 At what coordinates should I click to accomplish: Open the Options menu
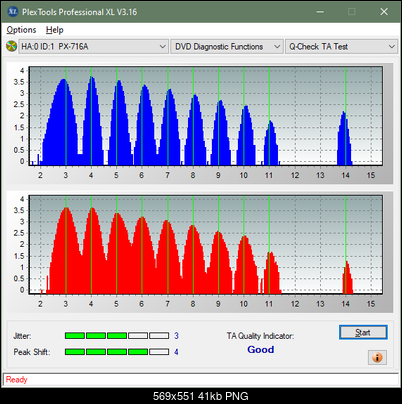(21, 30)
